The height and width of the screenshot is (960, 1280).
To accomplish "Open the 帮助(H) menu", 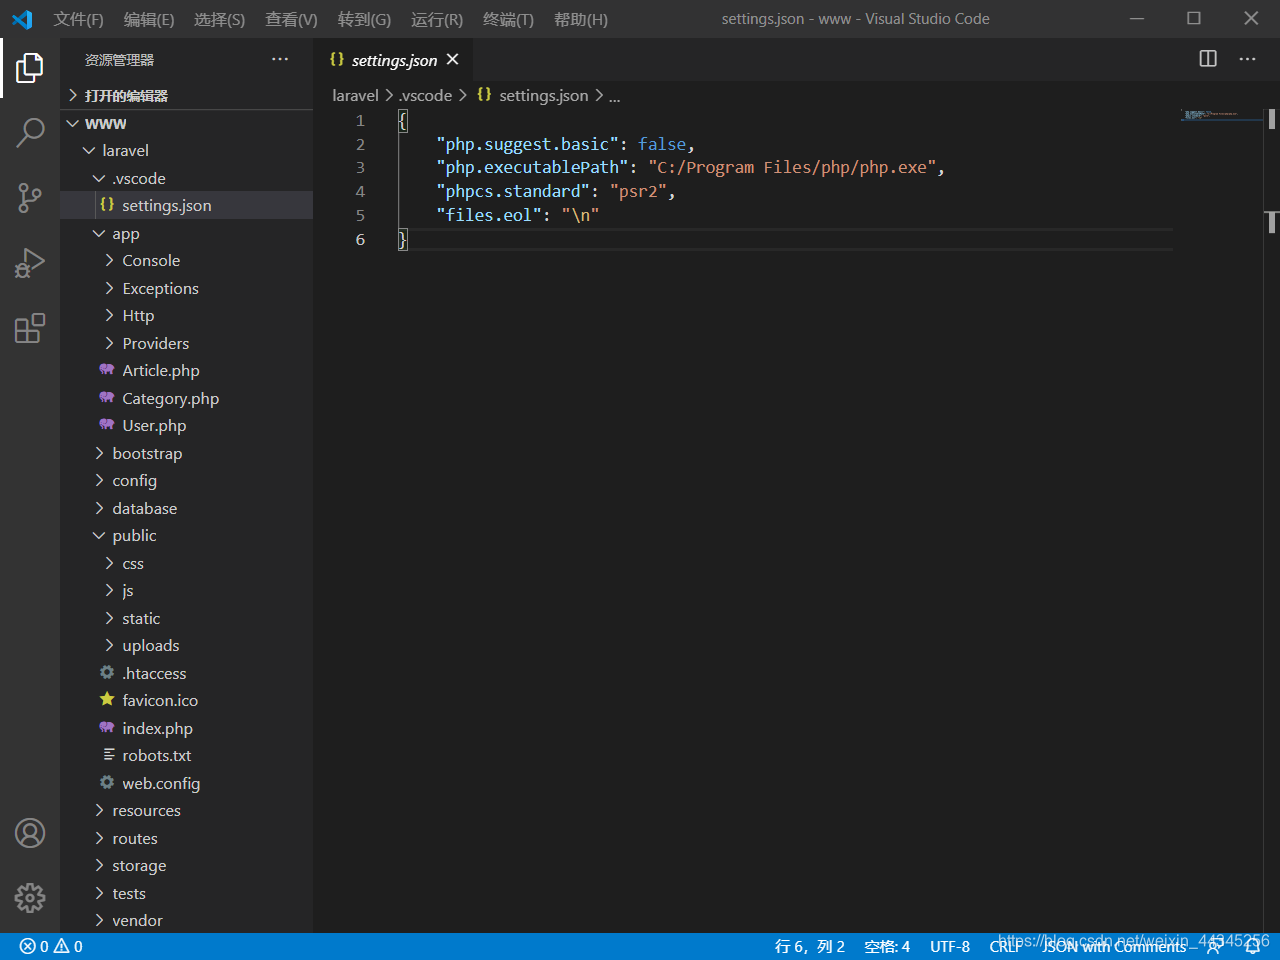I will tap(581, 19).
